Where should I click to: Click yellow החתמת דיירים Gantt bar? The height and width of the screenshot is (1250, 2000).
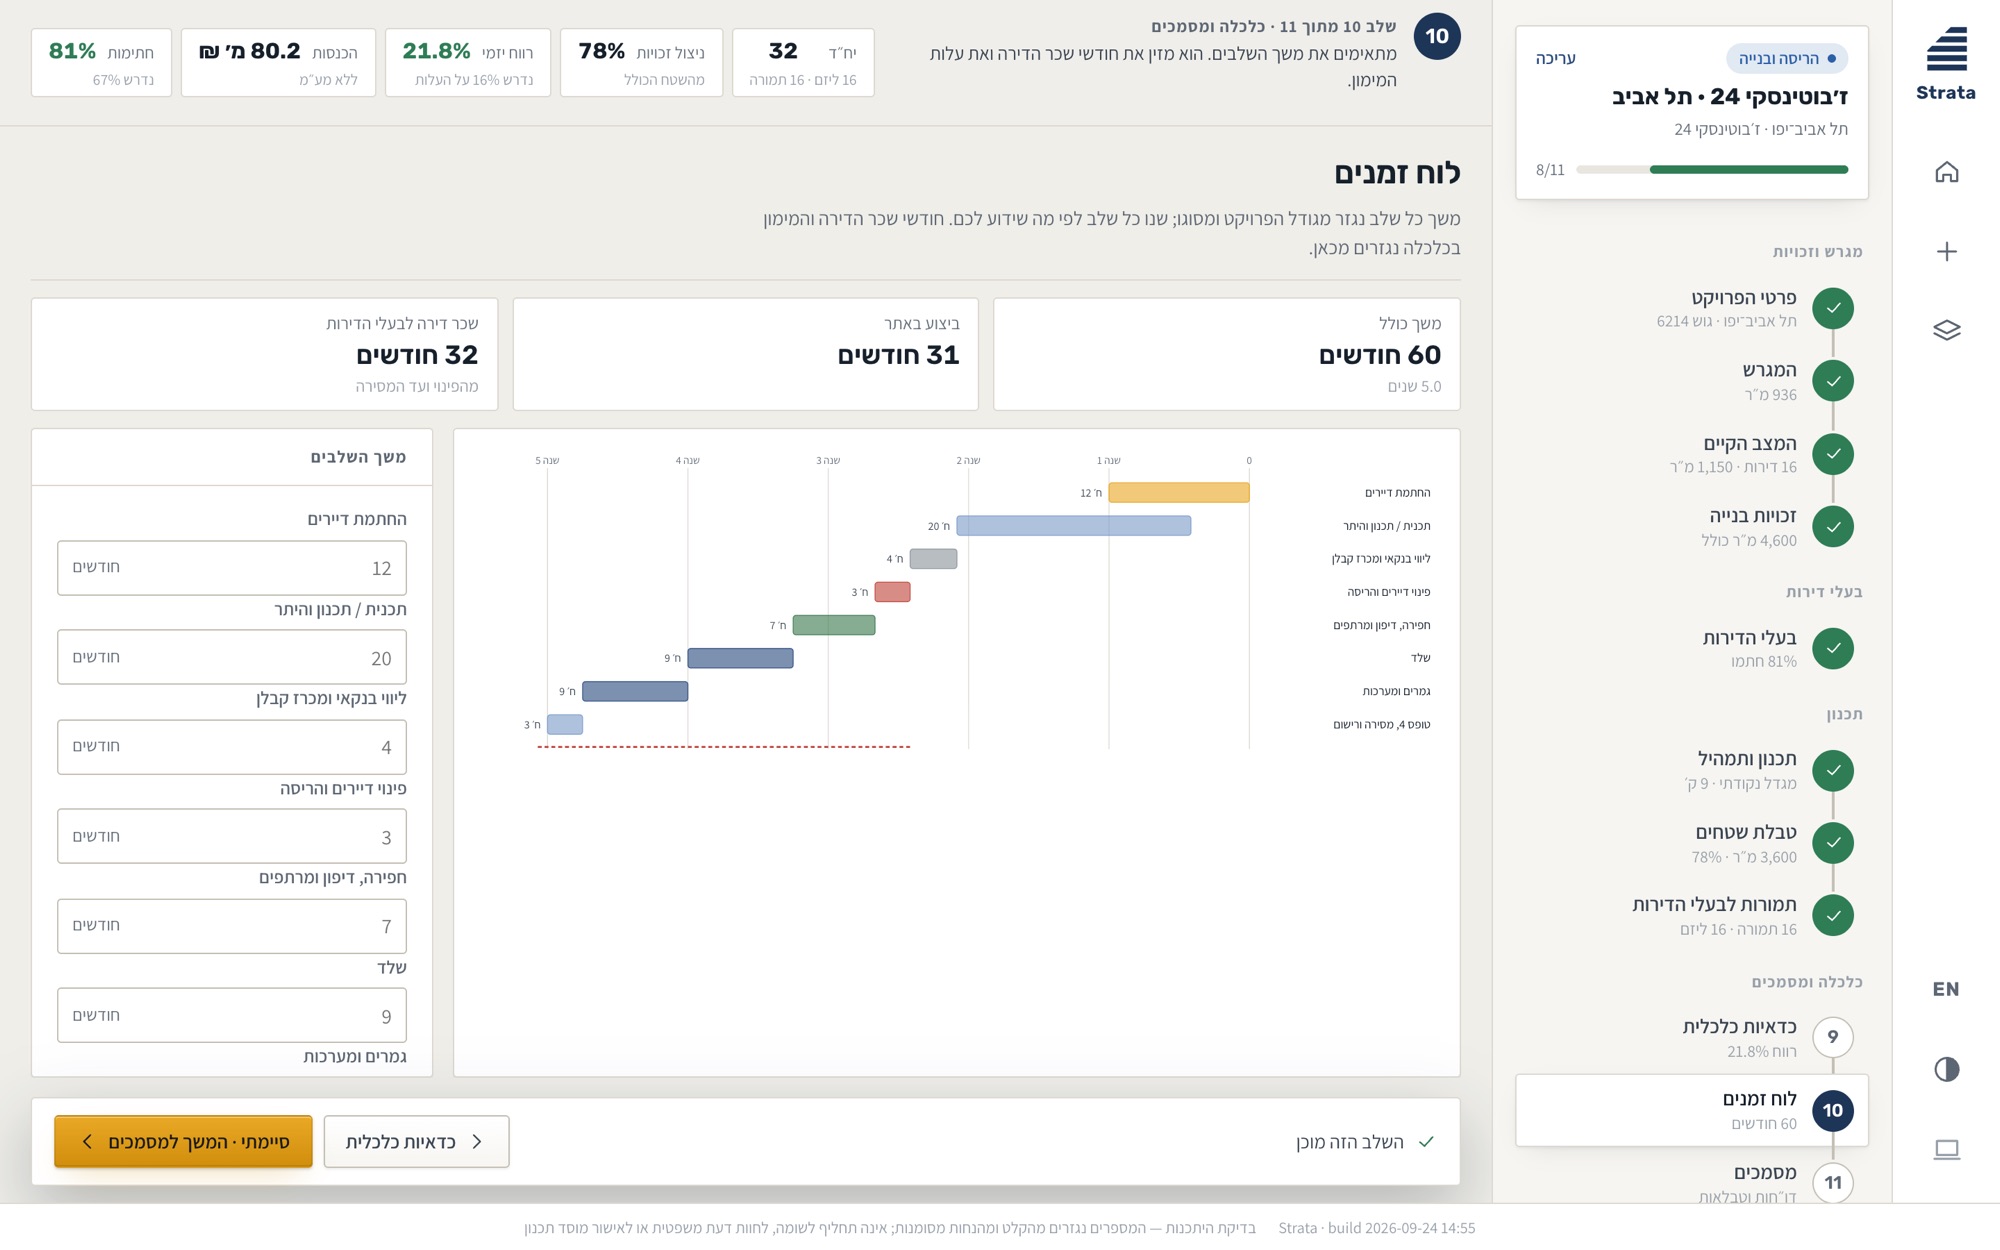[1179, 492]
